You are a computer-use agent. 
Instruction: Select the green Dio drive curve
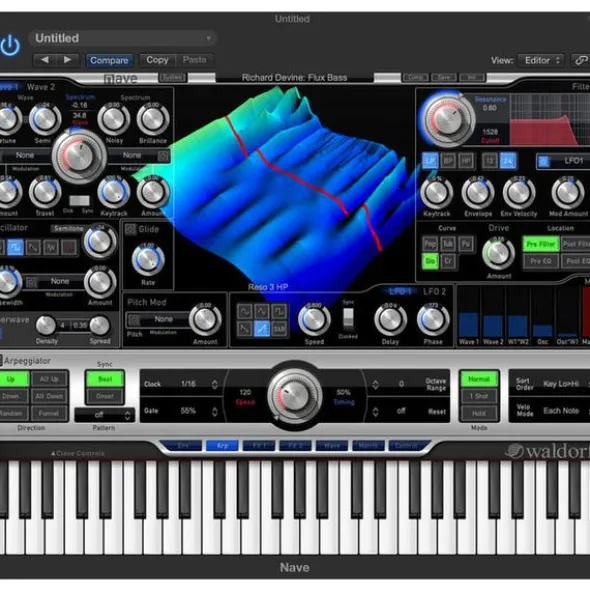[x=430, y=261]
